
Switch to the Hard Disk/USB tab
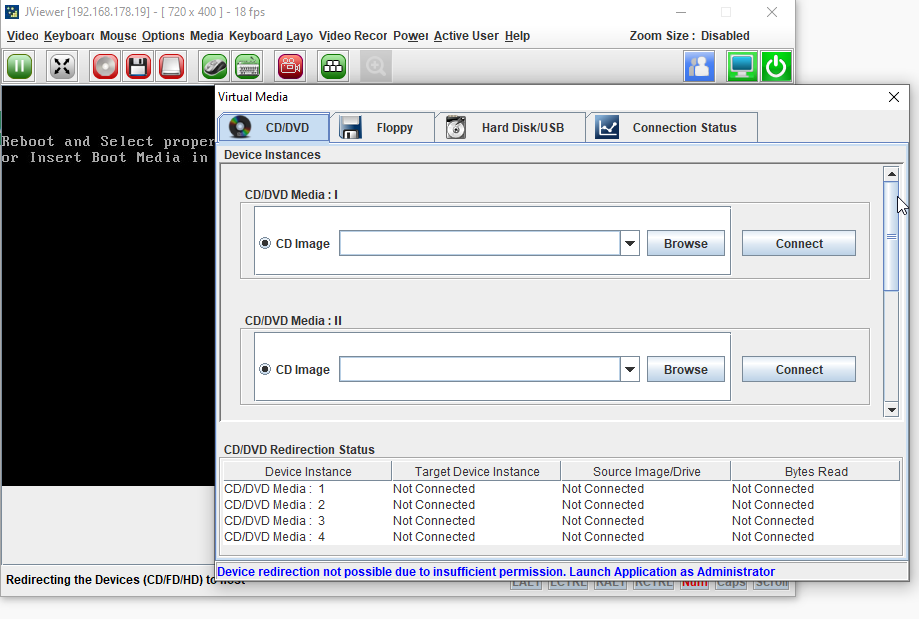coord(509,128)
